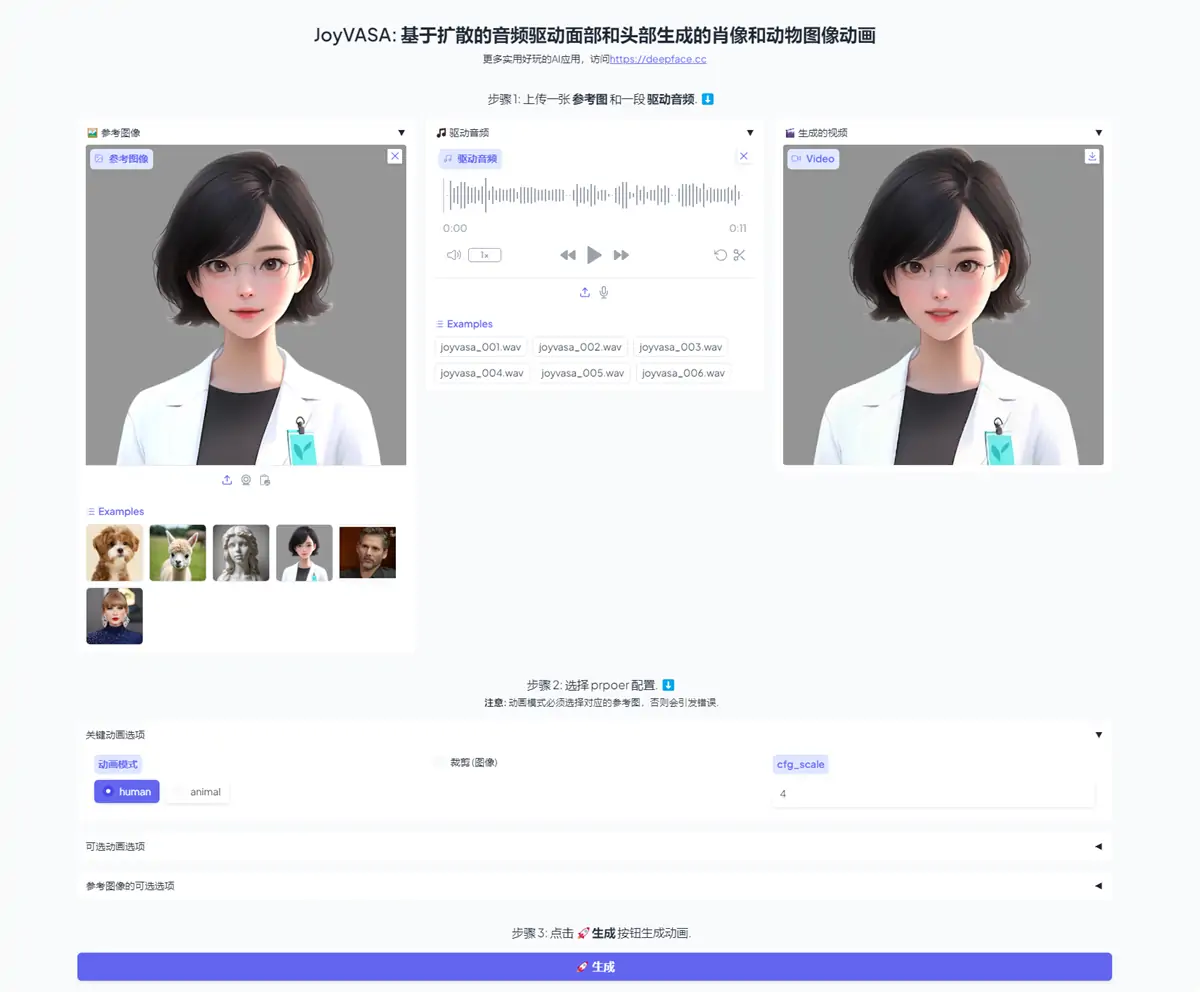Remove the uploaded reference image

pos(395,156)
